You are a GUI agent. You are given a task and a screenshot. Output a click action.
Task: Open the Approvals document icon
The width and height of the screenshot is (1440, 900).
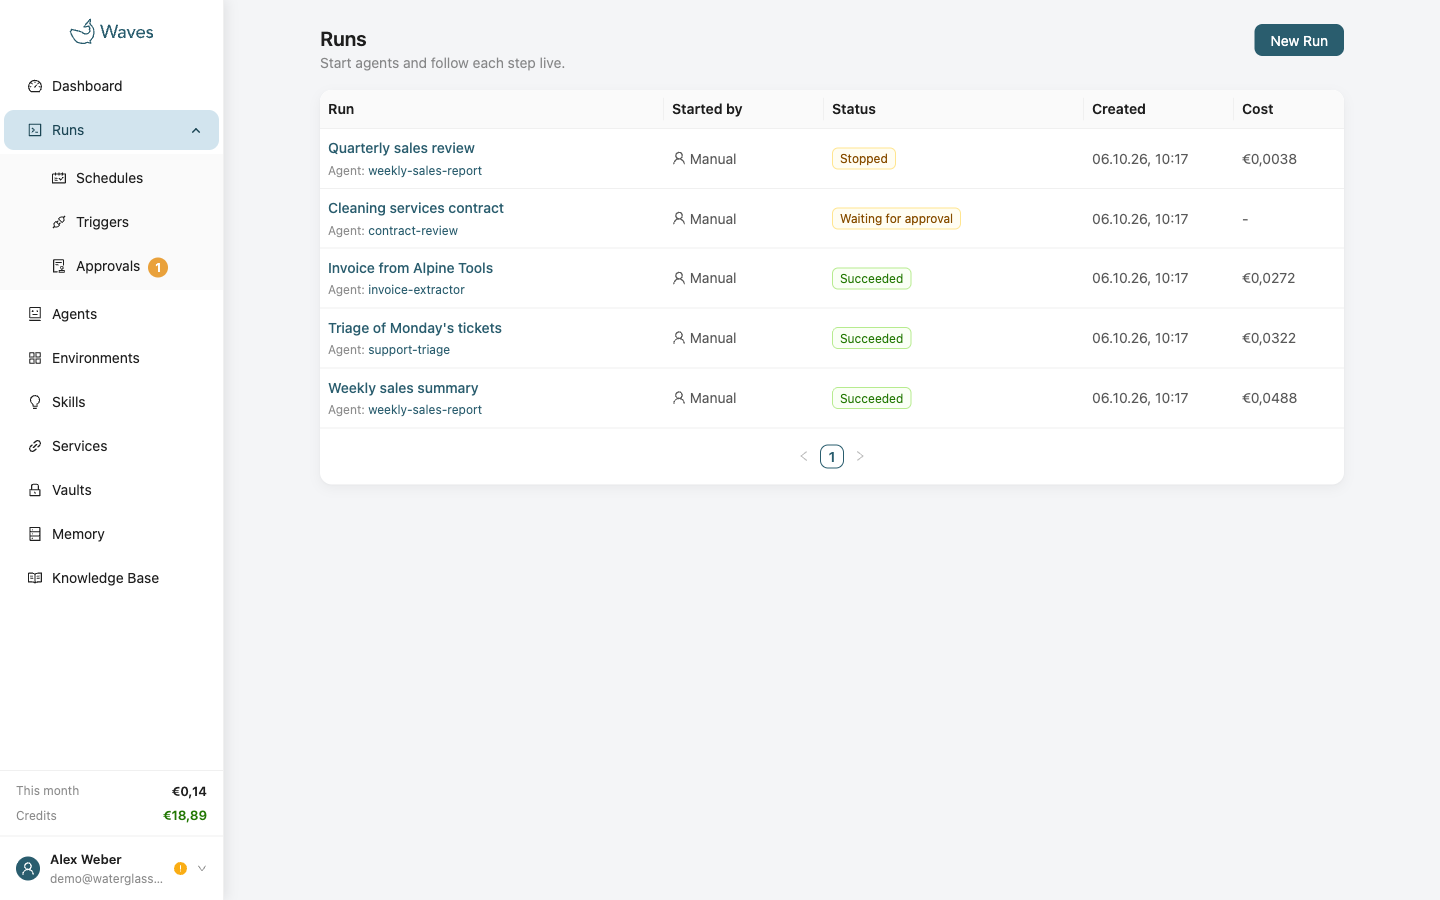[59, 266]
